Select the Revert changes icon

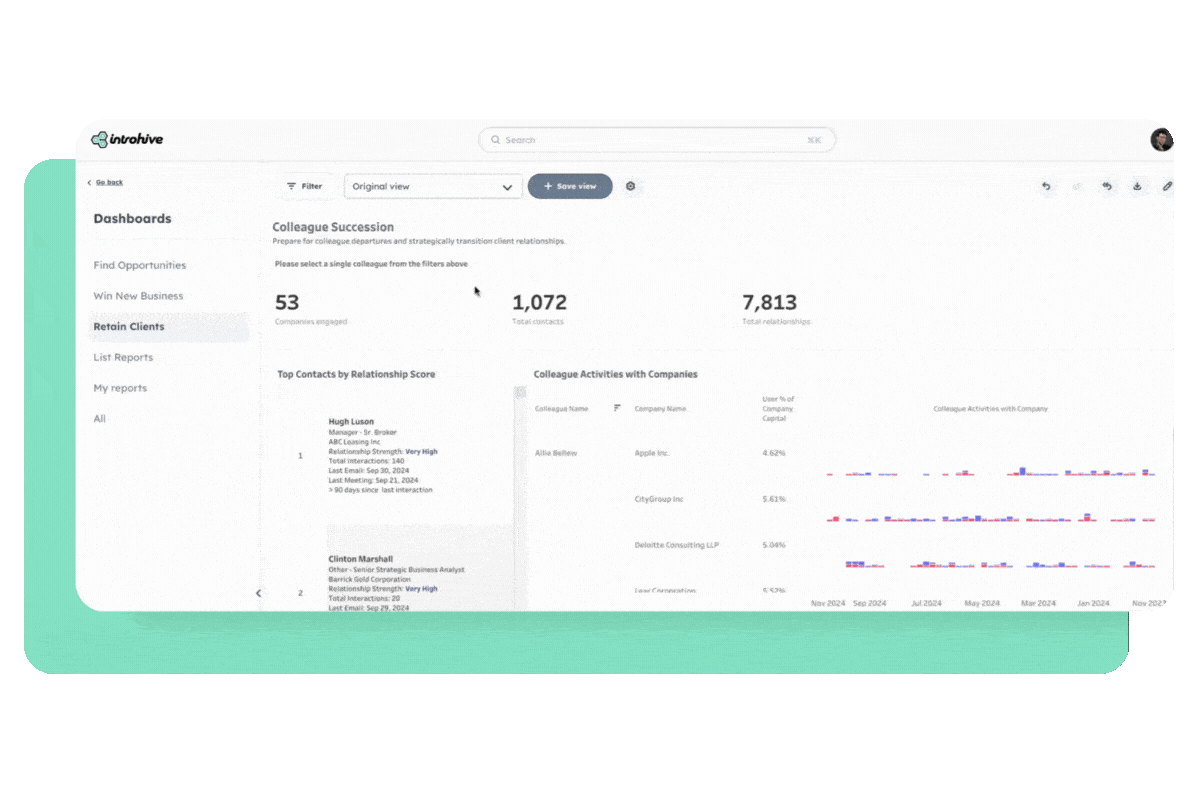pos(1107,186)
